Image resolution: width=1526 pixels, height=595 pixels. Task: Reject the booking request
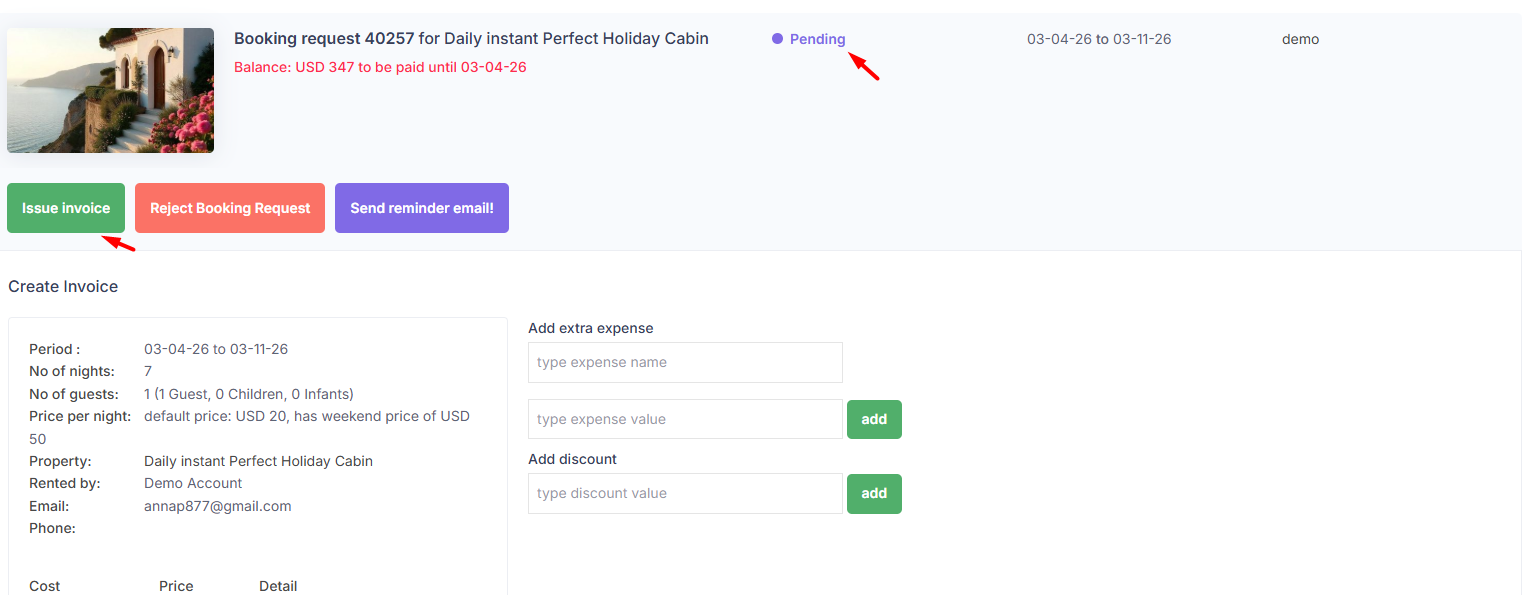click(230, 208)
